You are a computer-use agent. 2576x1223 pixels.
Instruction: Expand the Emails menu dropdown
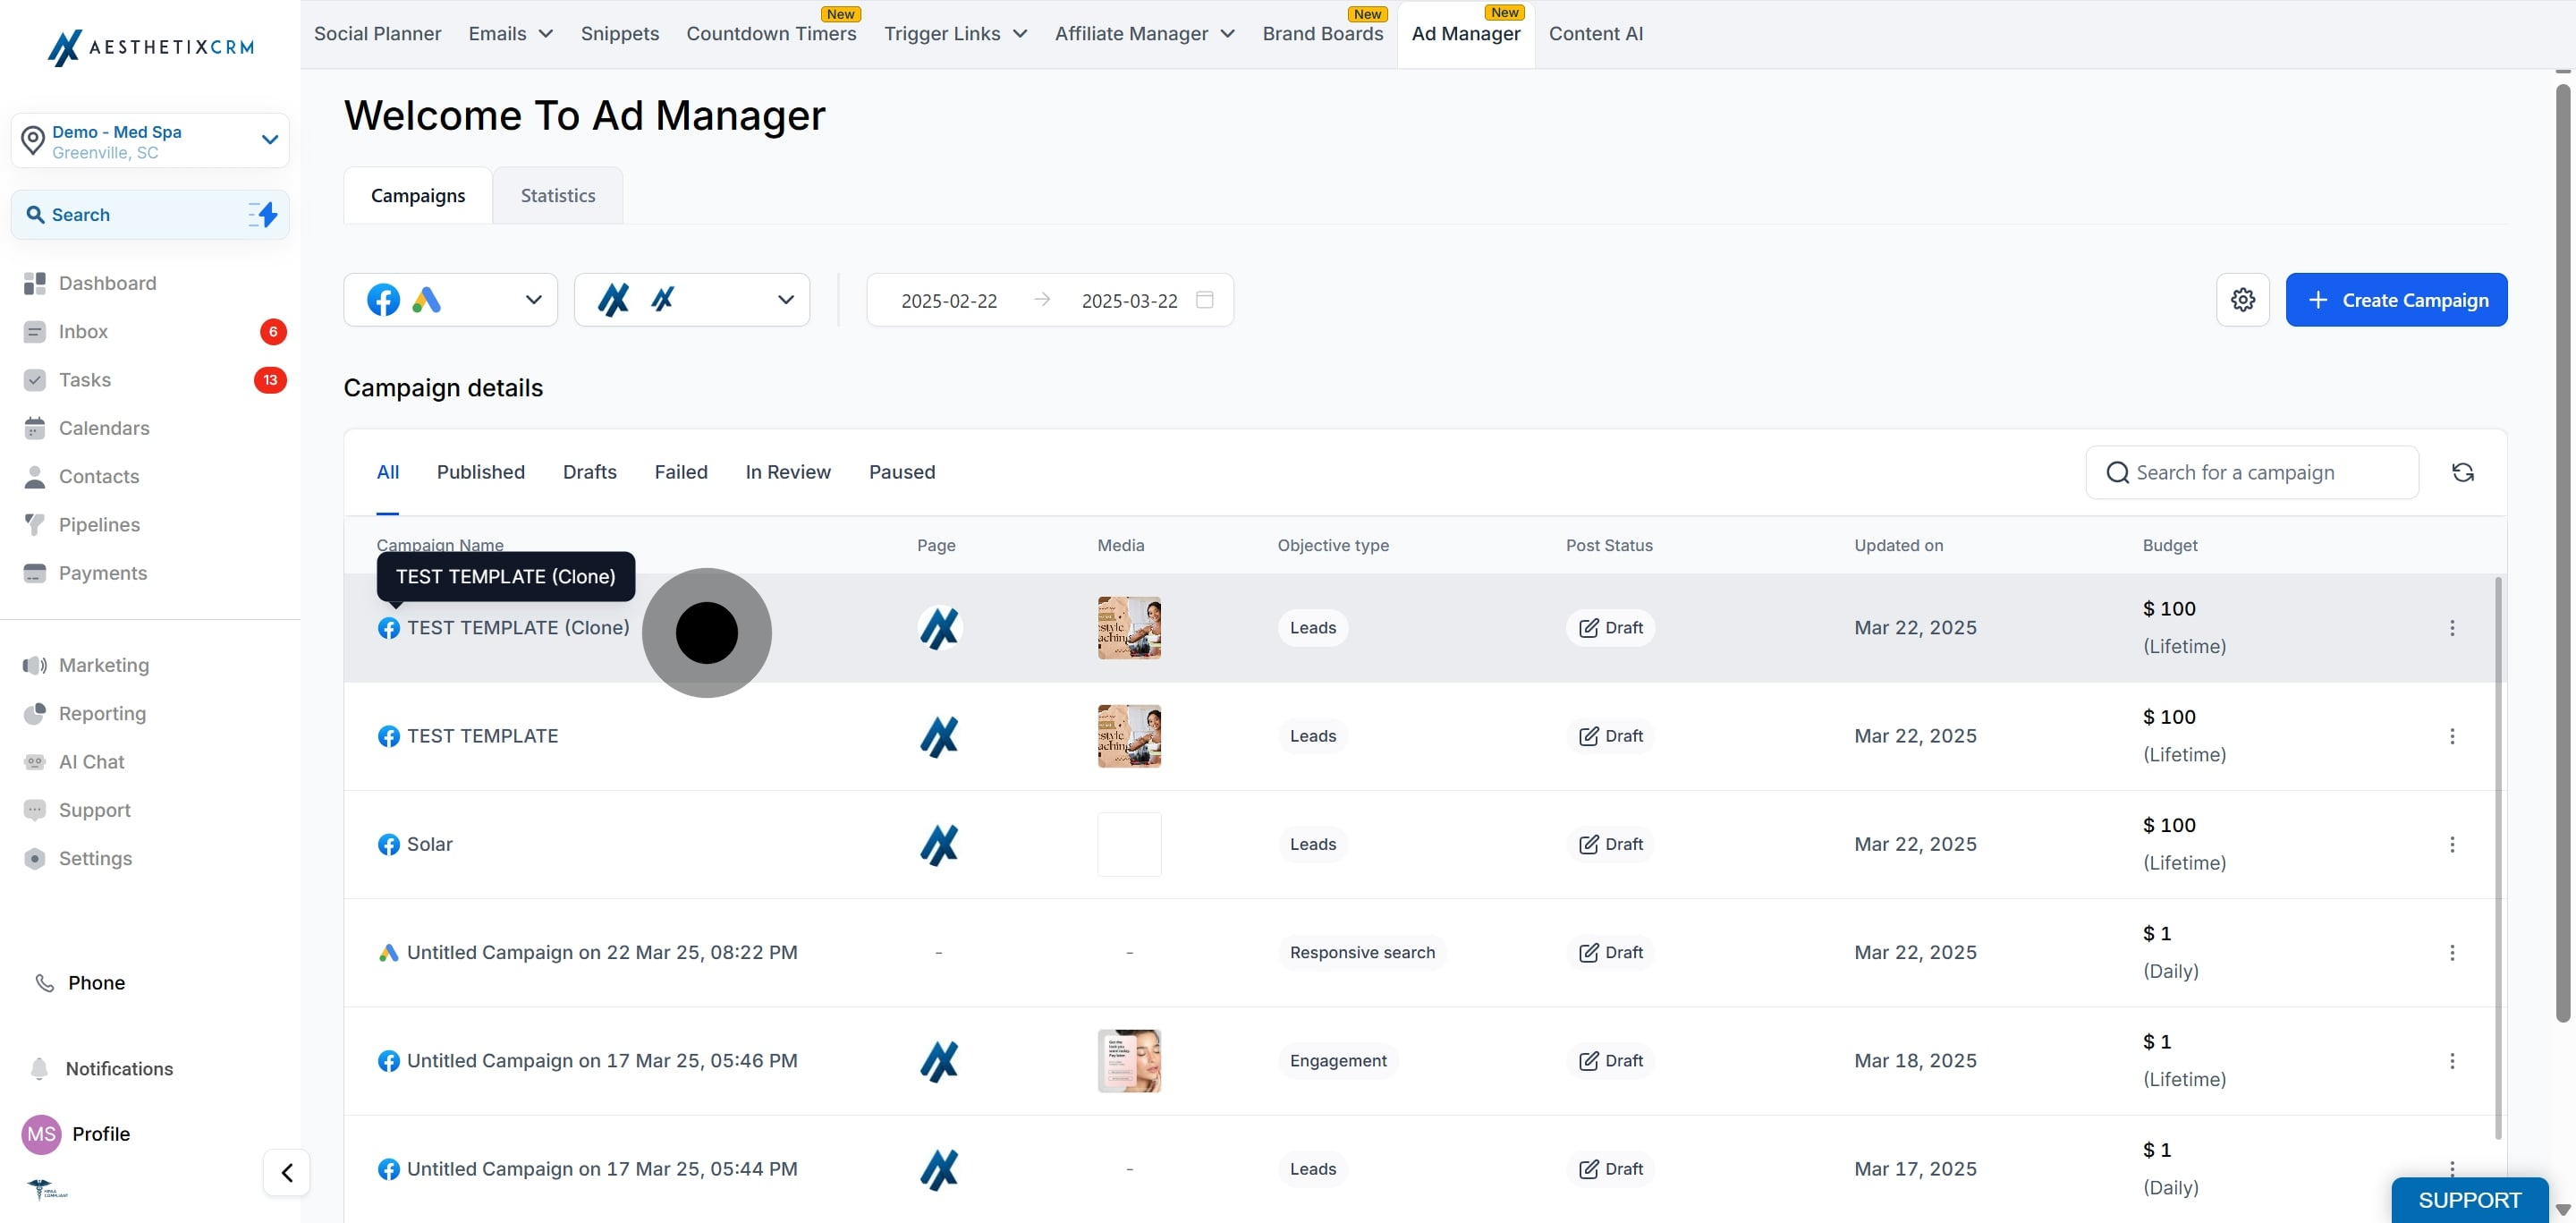[510, 34]
